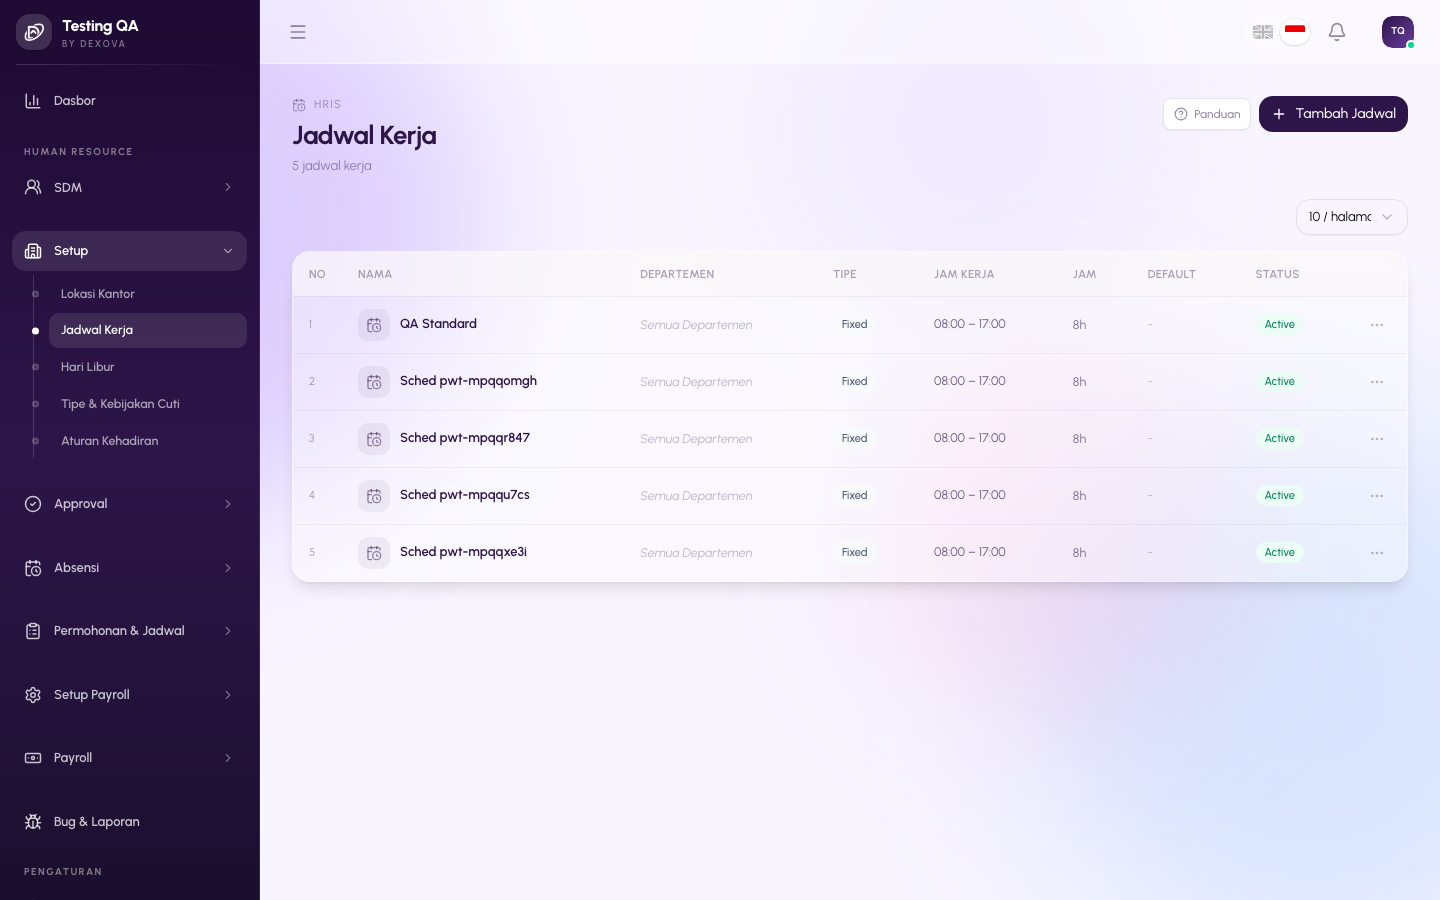Screen dimensions: 1440x900
Task: Open the Panduan guide button
Action: coord(1207,114)
